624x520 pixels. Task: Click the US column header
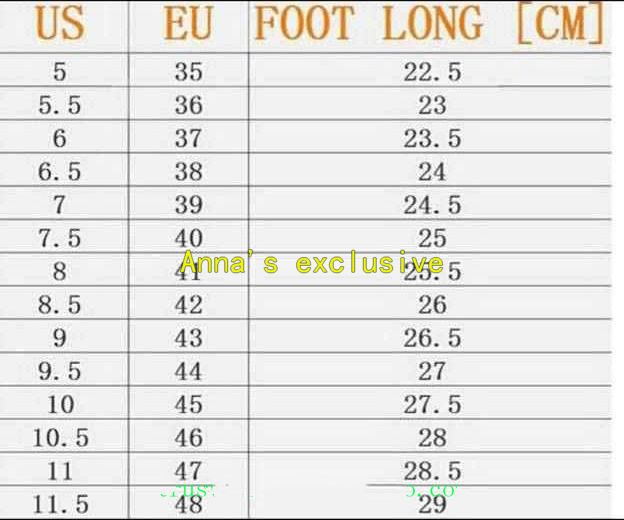point(60,25)
